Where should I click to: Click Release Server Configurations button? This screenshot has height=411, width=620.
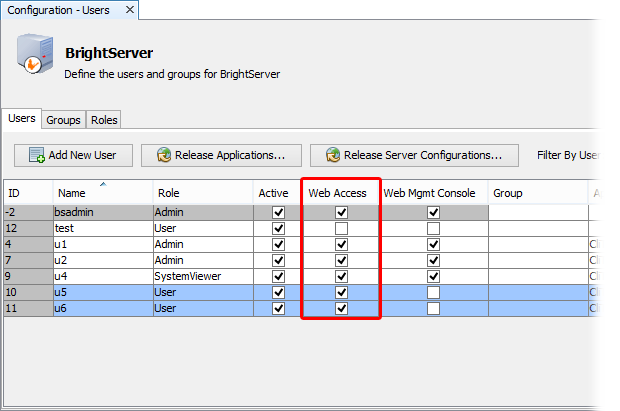[413, 155]
